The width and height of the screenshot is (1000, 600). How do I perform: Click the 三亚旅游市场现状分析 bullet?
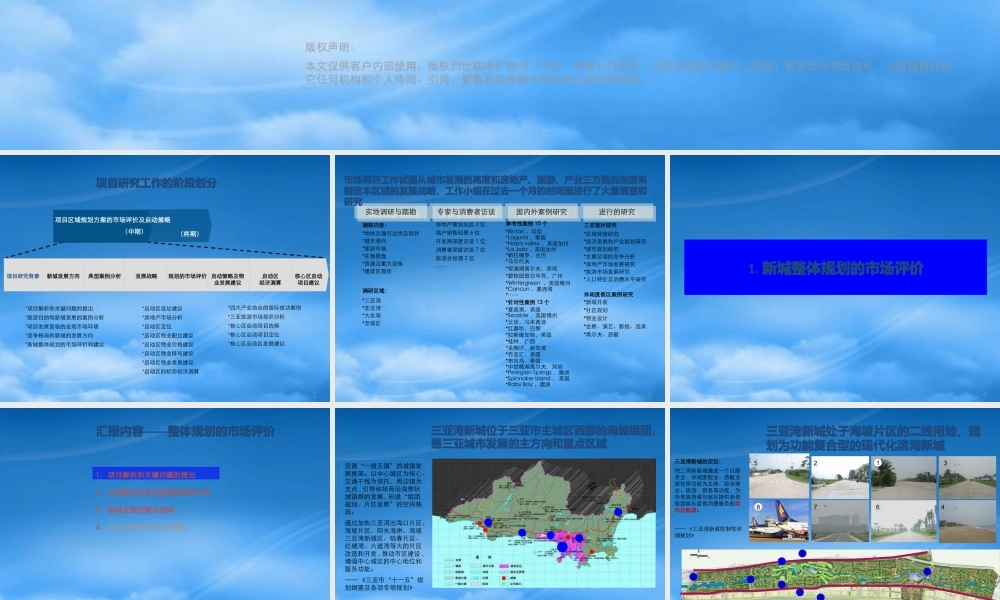click(256, 316)
